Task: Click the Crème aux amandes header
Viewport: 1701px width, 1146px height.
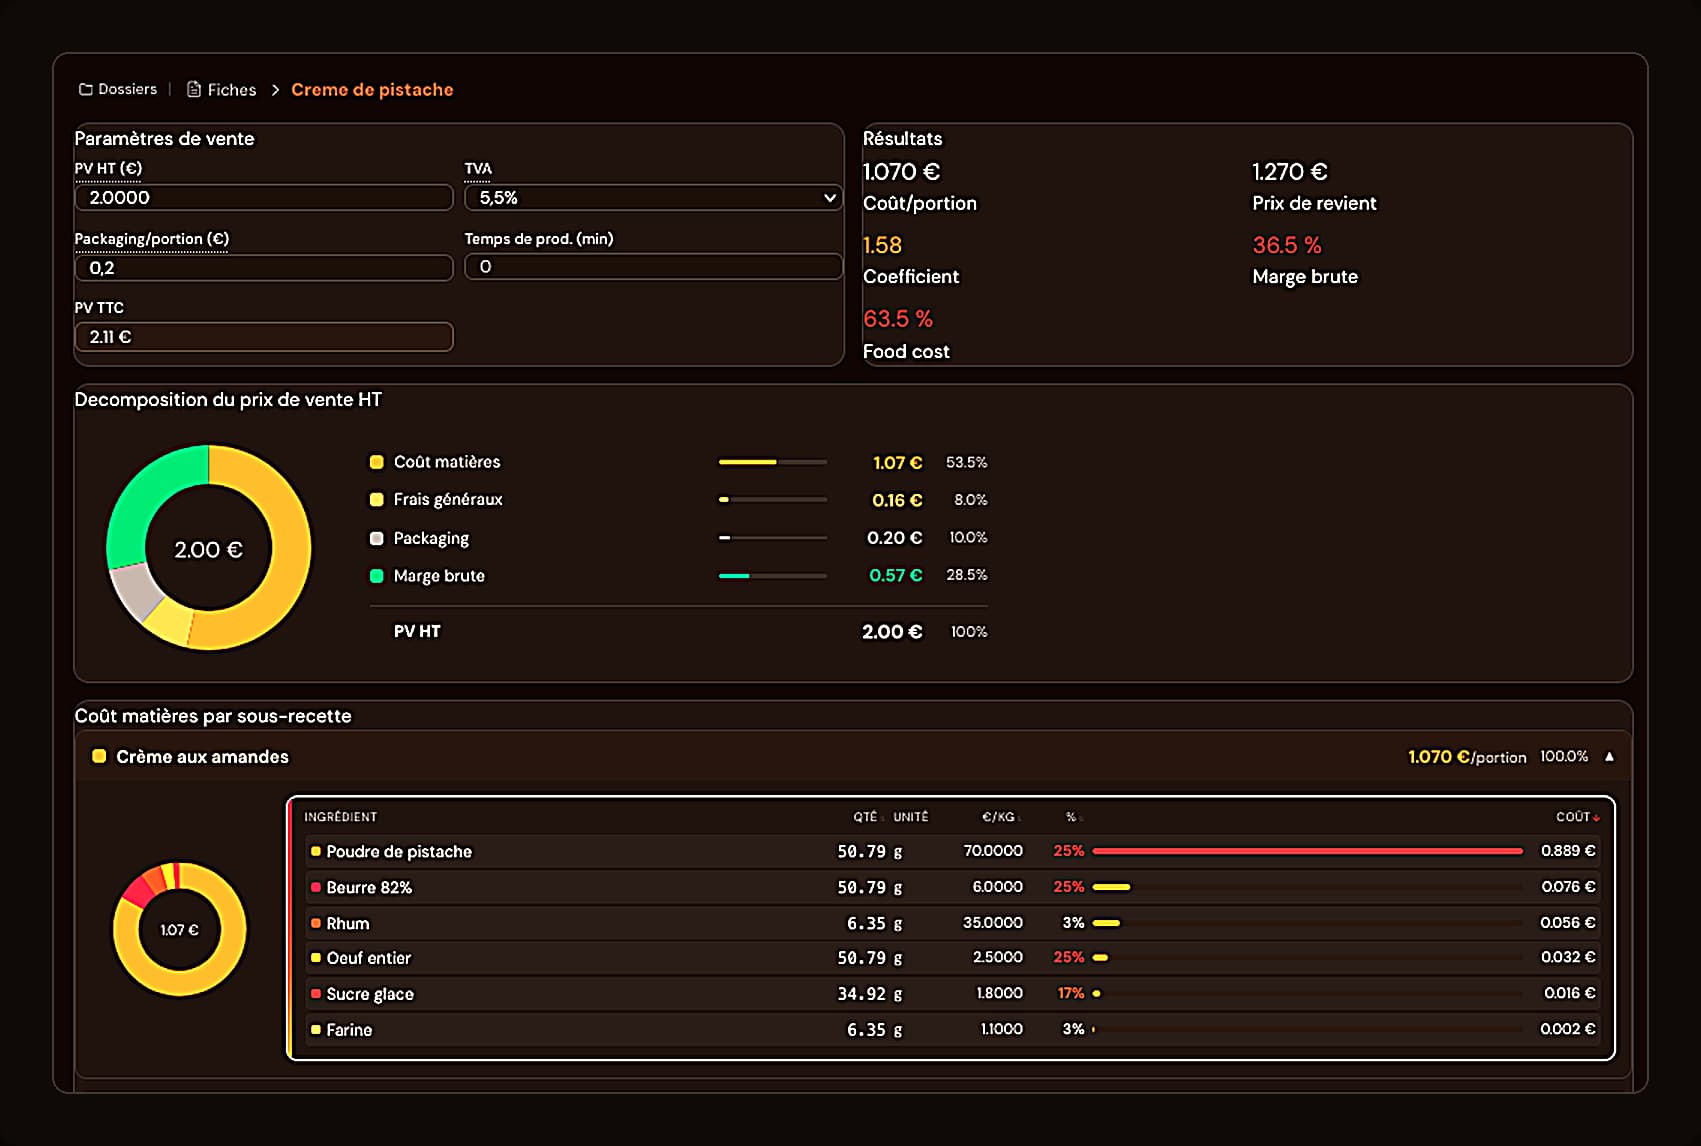Action: pyautogui.click(x=852, y=756)
